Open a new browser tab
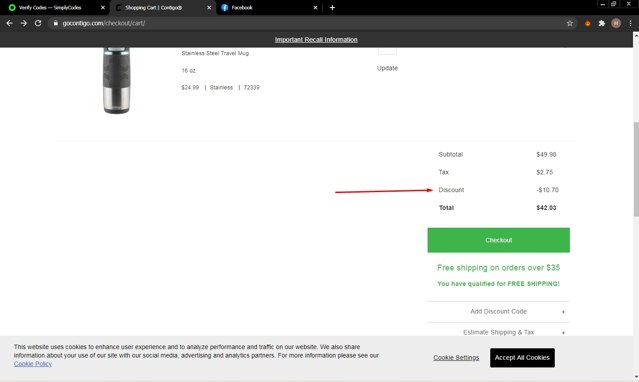Screen dimensions: 639x382 [332, 7]
